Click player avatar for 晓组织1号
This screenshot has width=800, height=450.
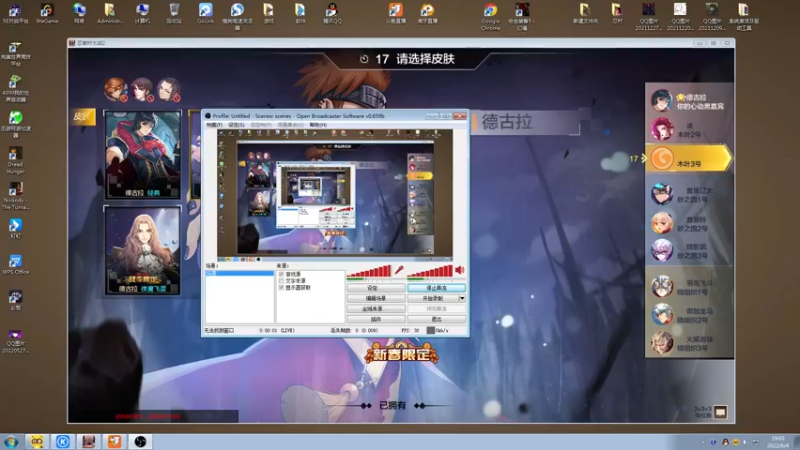tap(662, 287)
